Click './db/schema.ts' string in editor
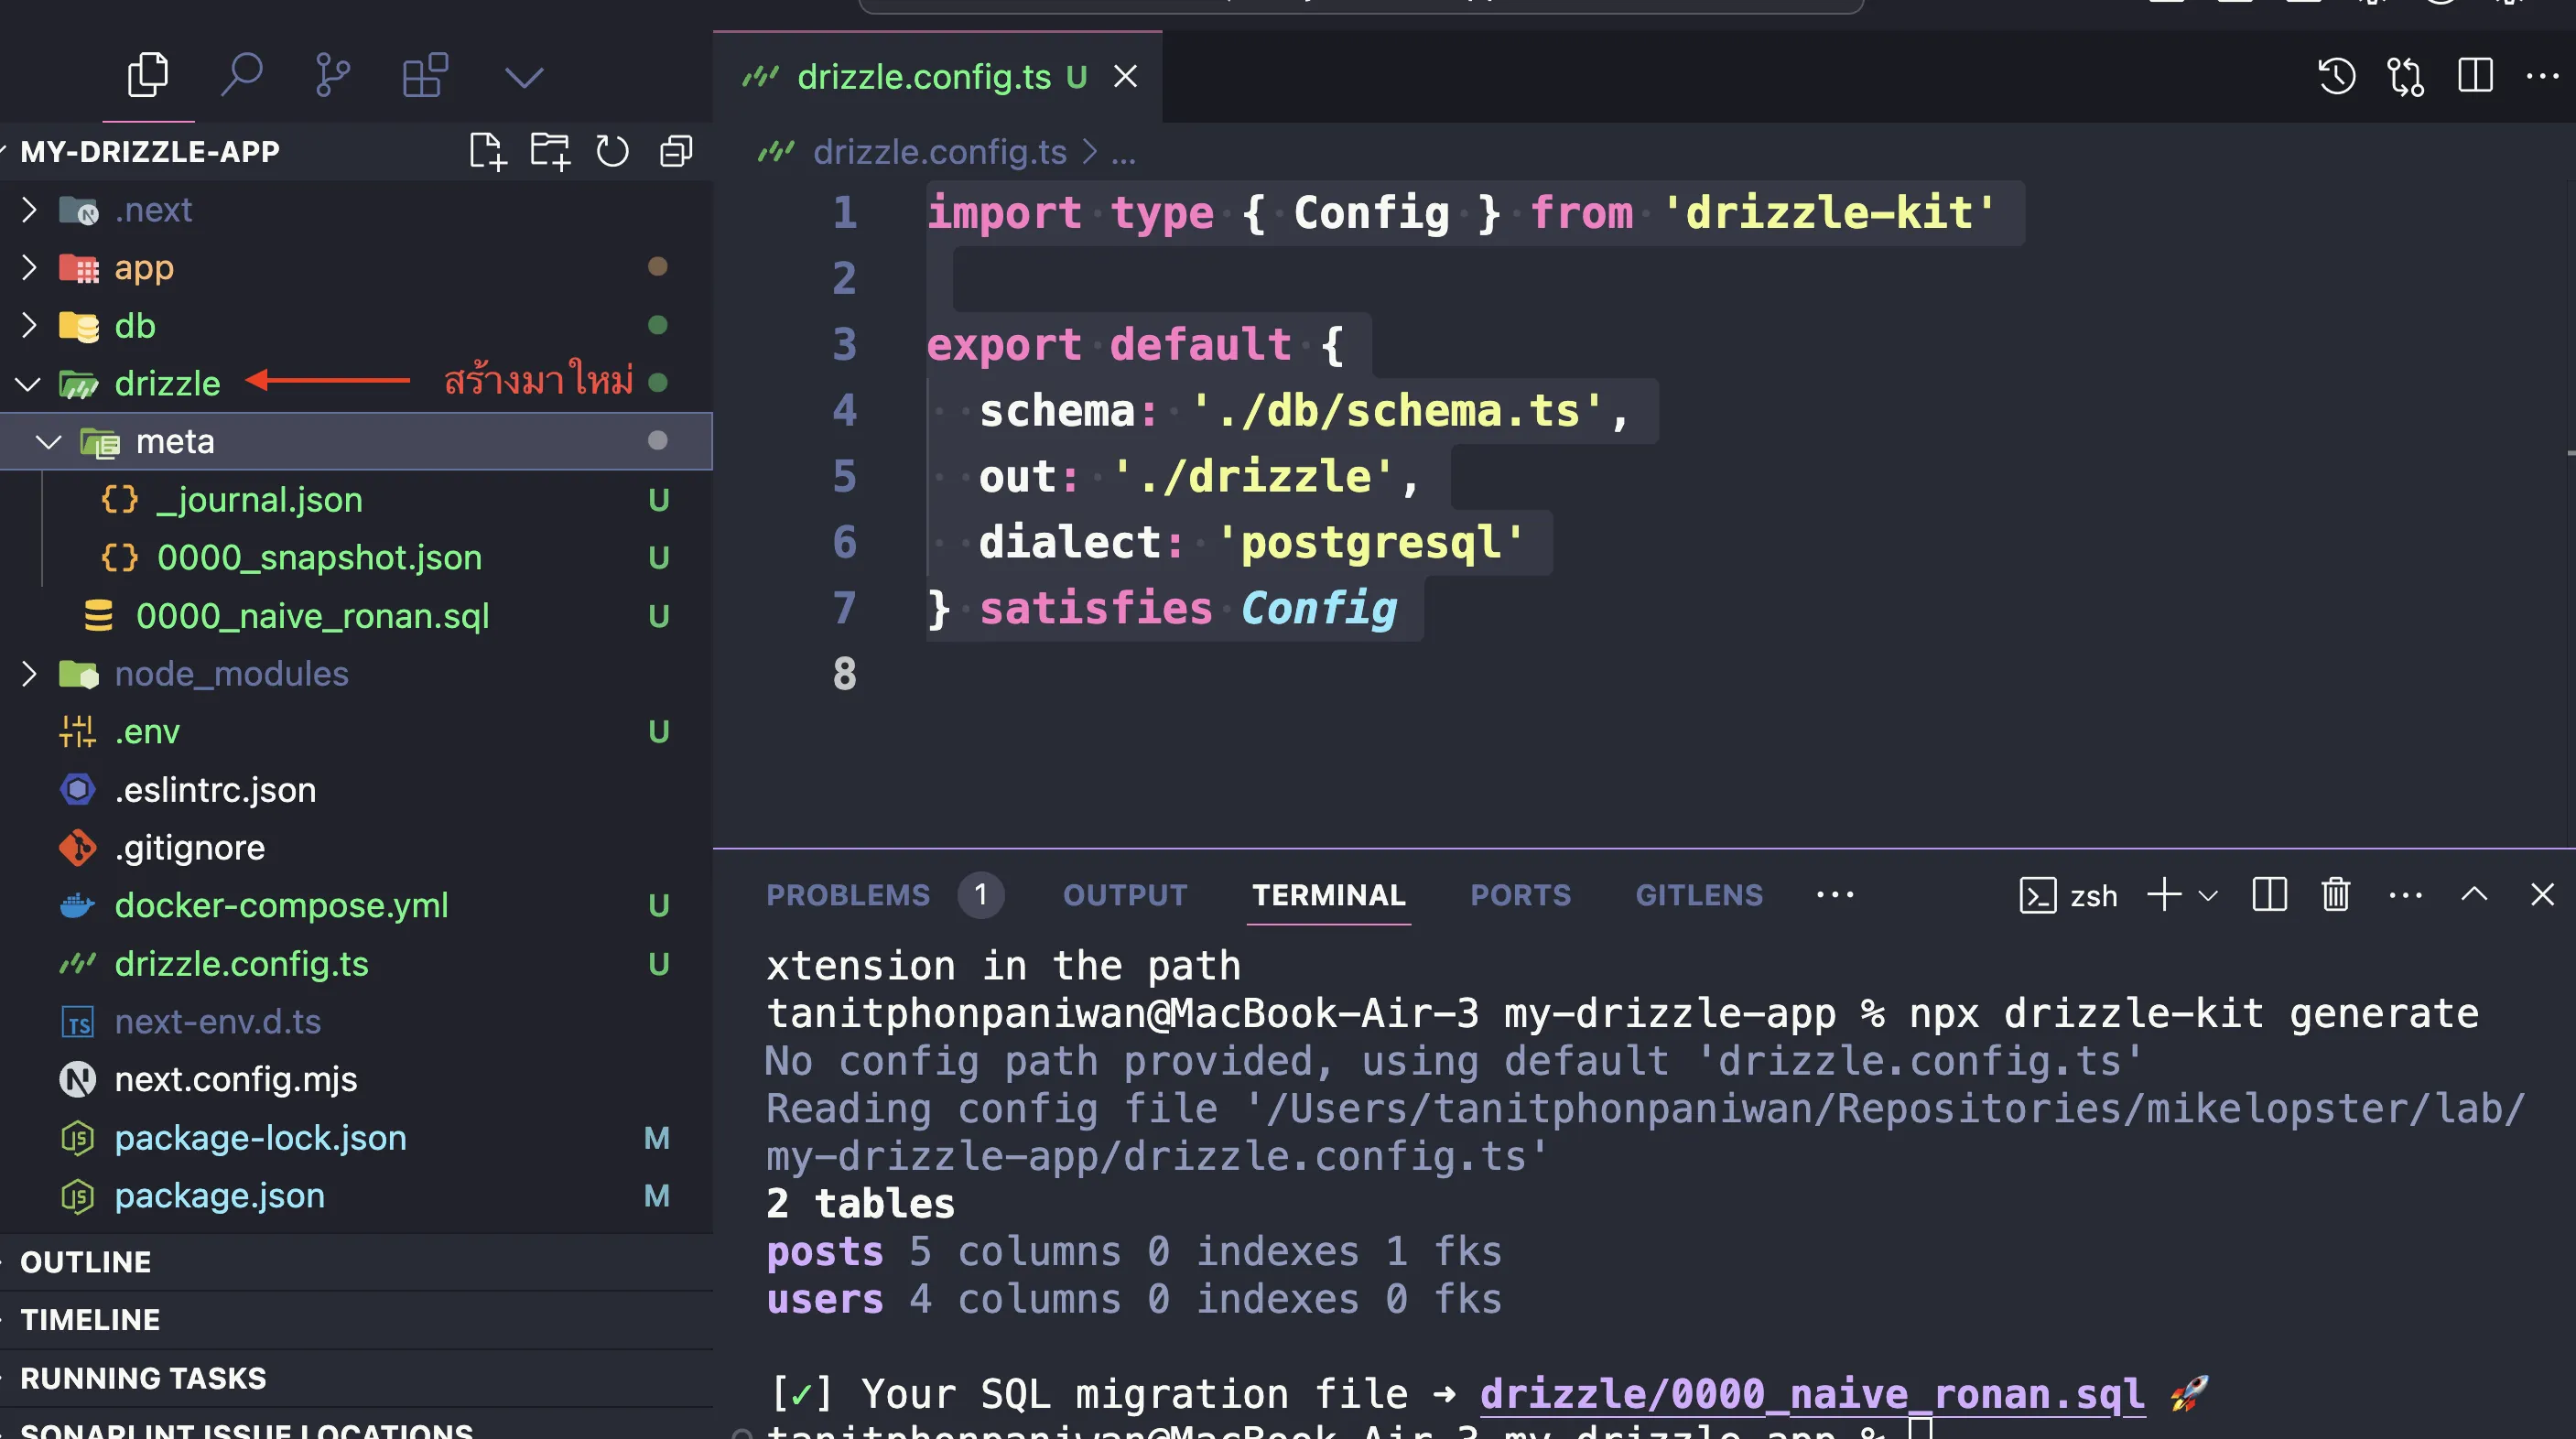 (1398, 410)
